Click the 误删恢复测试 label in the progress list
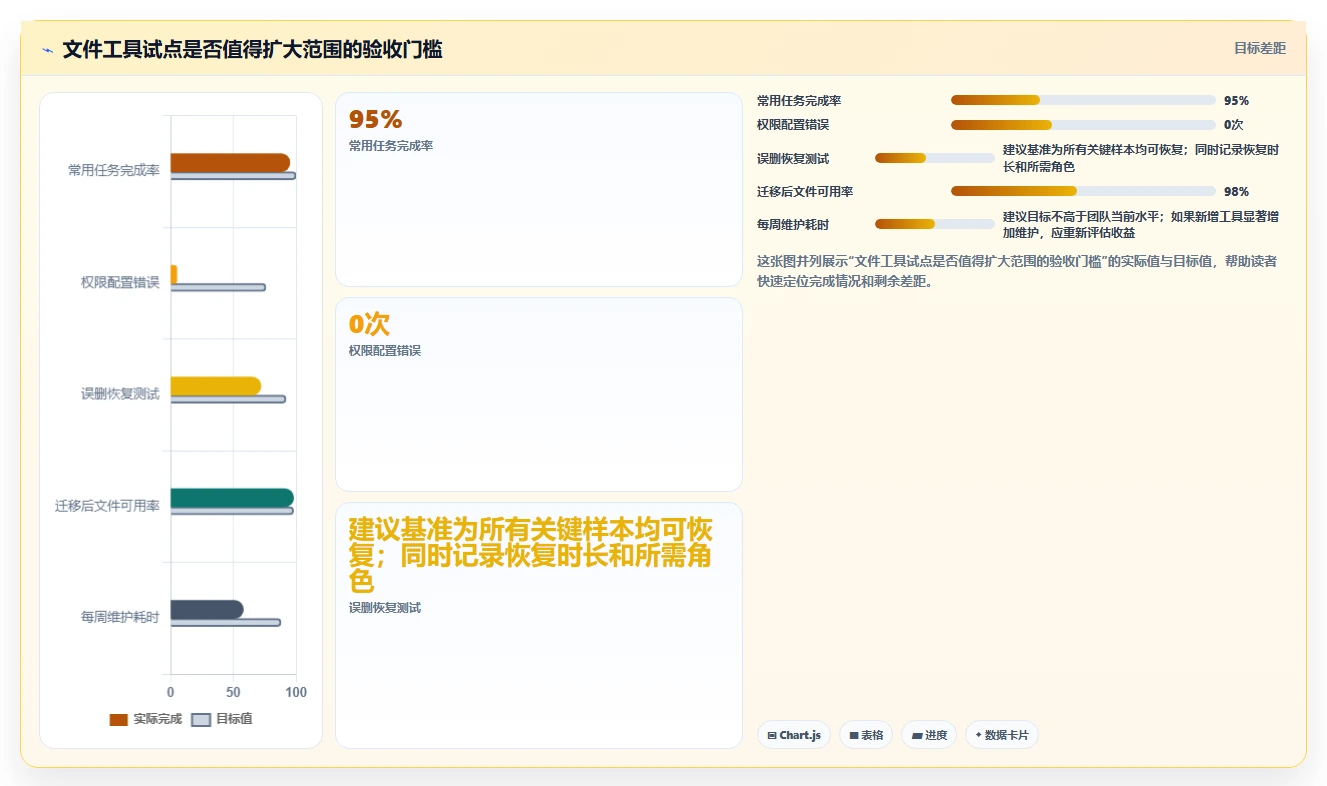The height and width of the screenshot is (786, 1327). 793,159
